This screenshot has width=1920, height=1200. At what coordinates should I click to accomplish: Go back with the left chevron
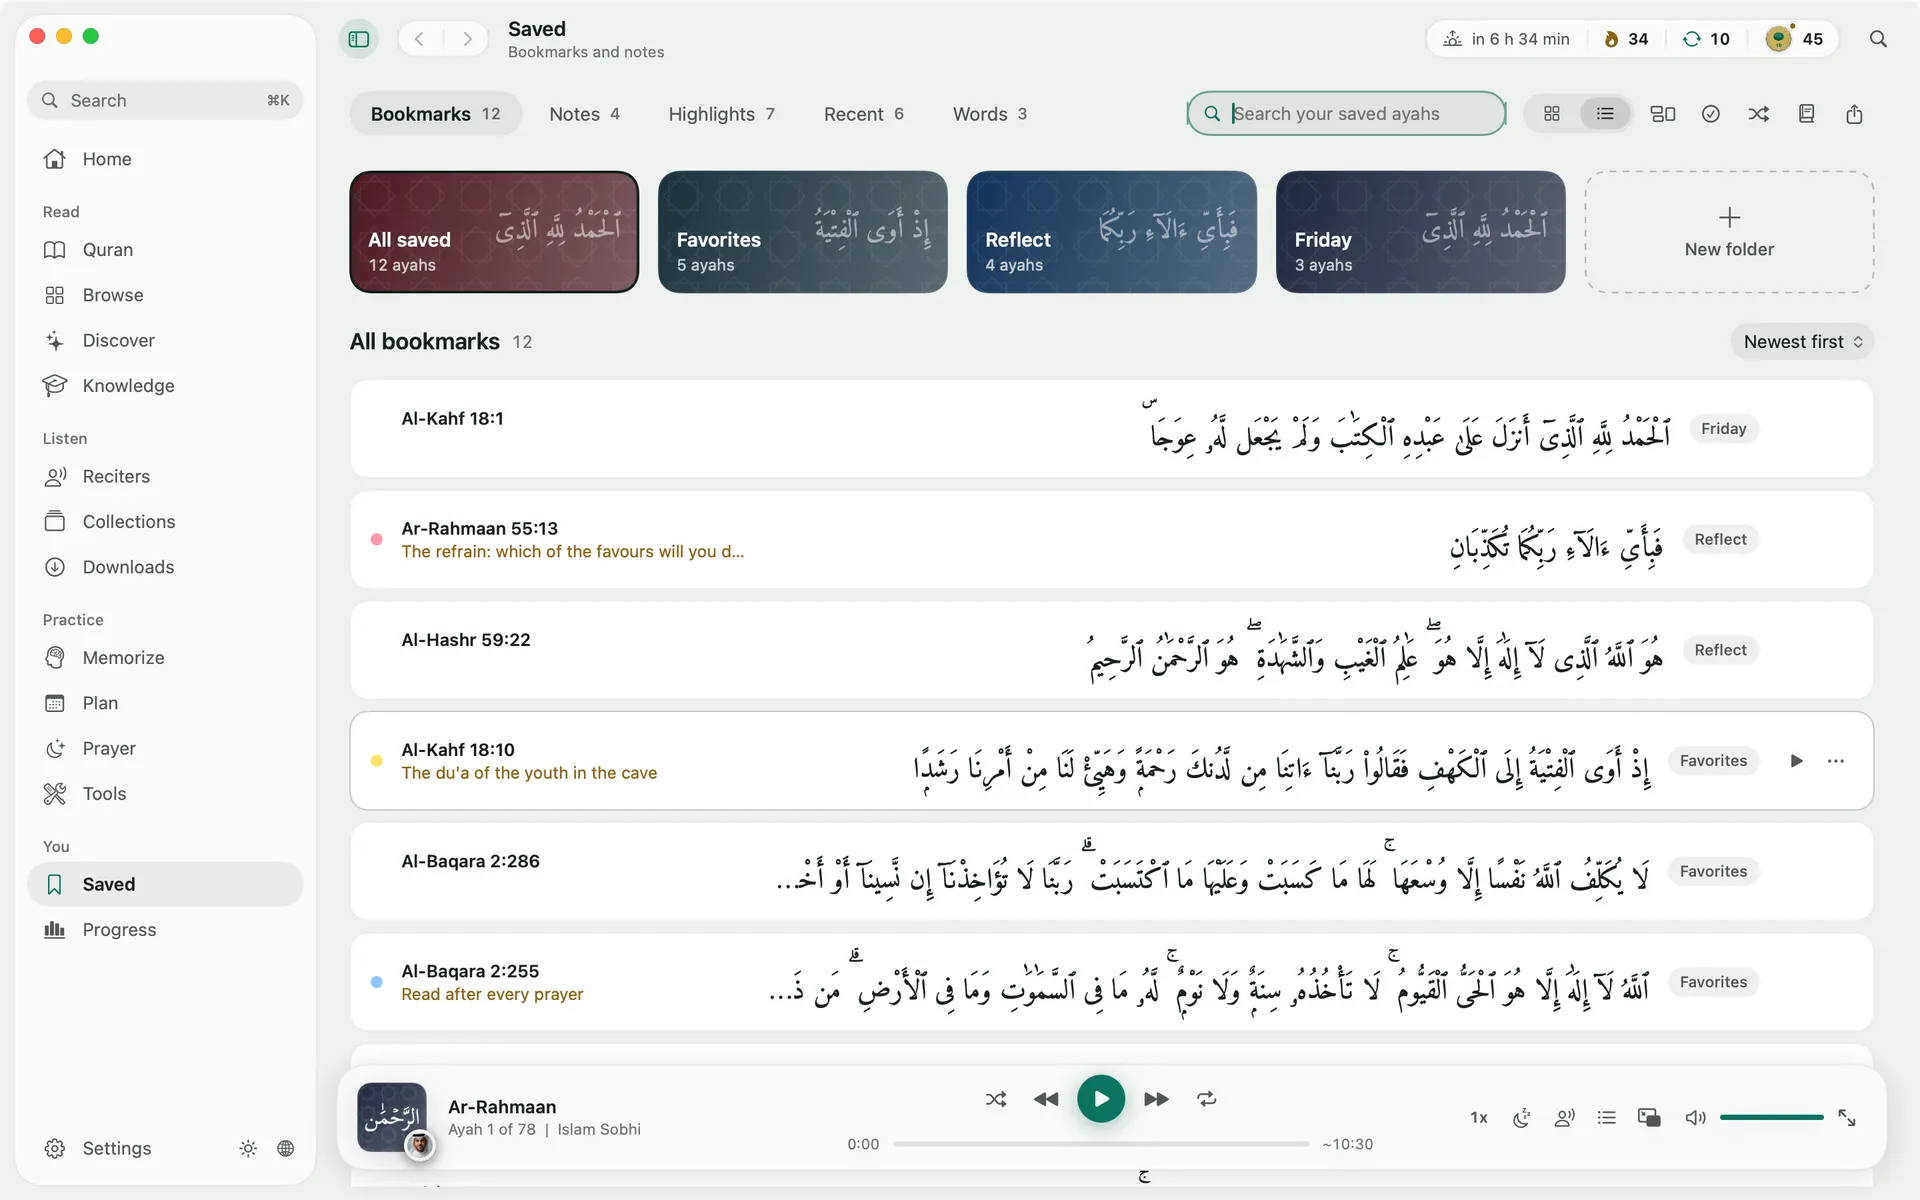[x=420, y=39]
